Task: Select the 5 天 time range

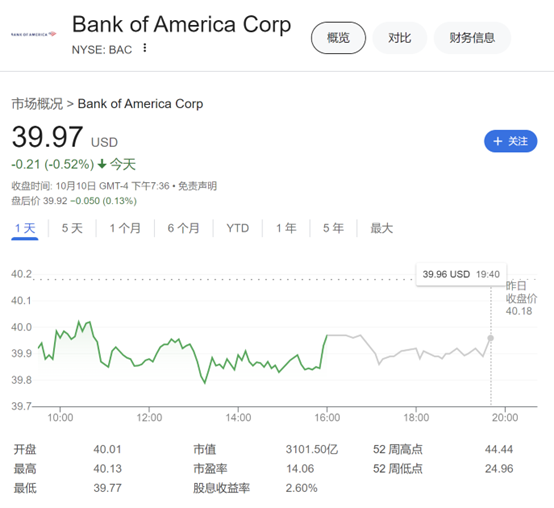Action: (x=72, y=228)
